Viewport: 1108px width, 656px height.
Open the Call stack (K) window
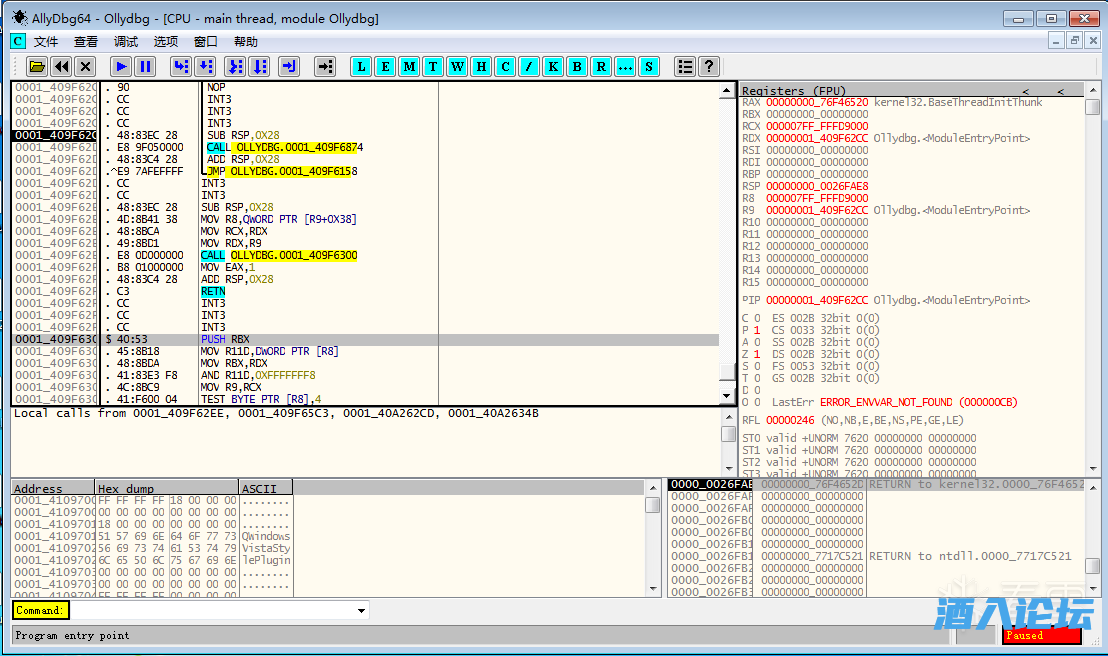(x=553, y=67)
